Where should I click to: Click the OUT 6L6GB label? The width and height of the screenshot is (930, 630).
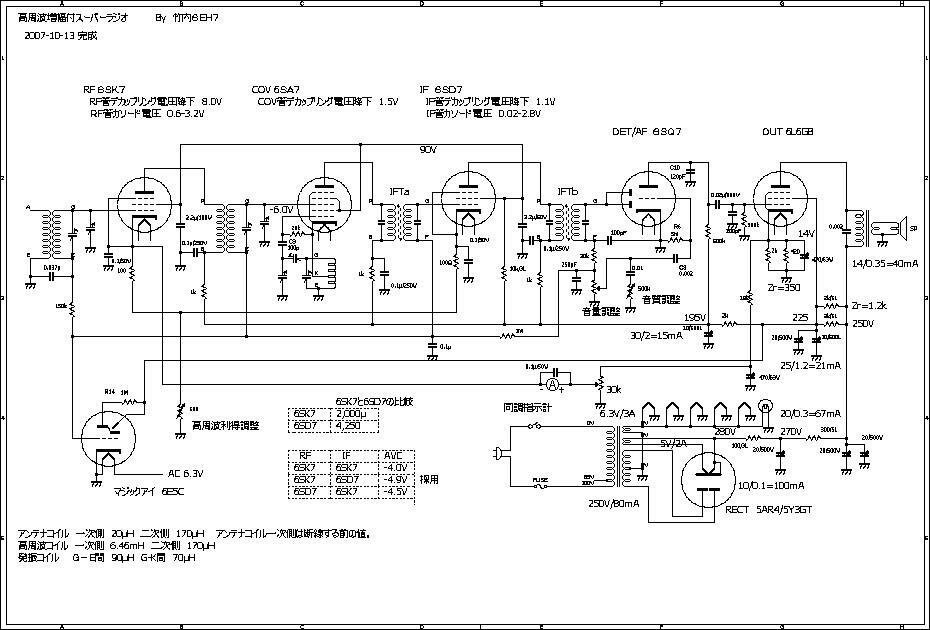pyautogui.click(x=788, y=132)
